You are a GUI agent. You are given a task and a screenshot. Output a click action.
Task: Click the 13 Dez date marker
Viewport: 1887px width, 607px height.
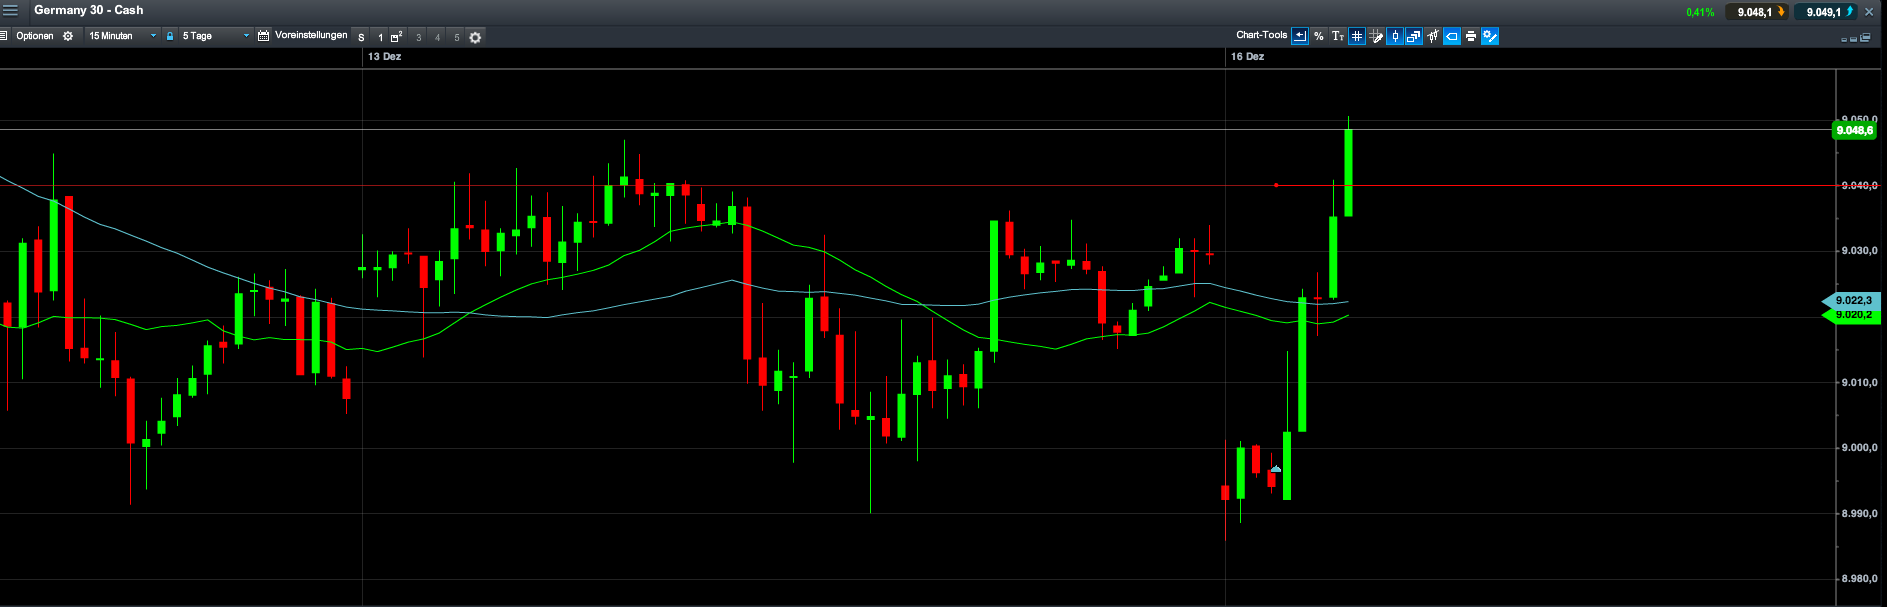point(384,57)
